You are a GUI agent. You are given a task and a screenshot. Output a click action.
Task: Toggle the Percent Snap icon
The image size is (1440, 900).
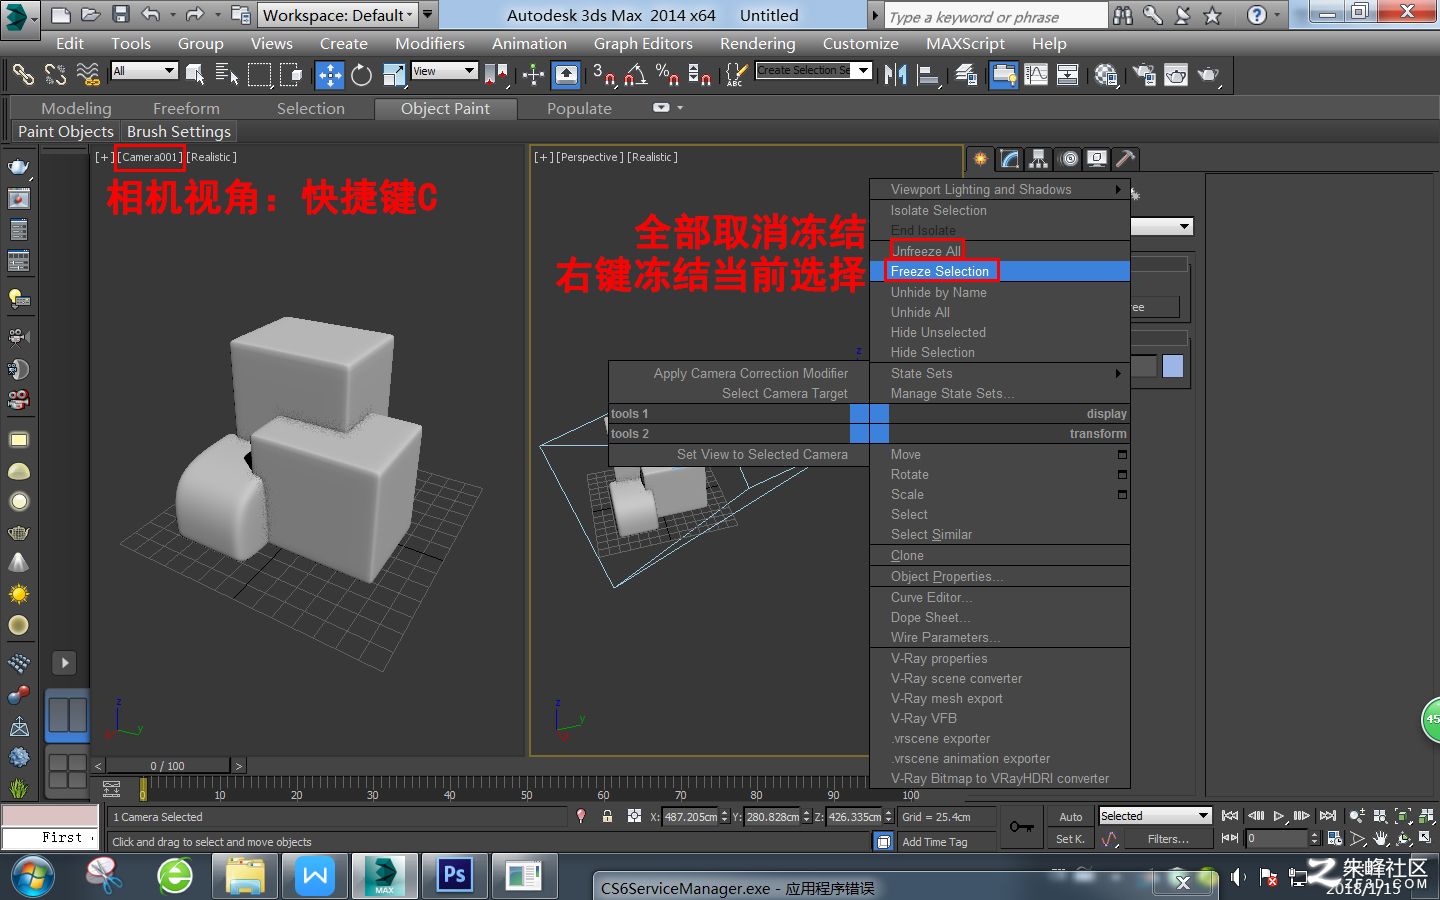(667, 74)
